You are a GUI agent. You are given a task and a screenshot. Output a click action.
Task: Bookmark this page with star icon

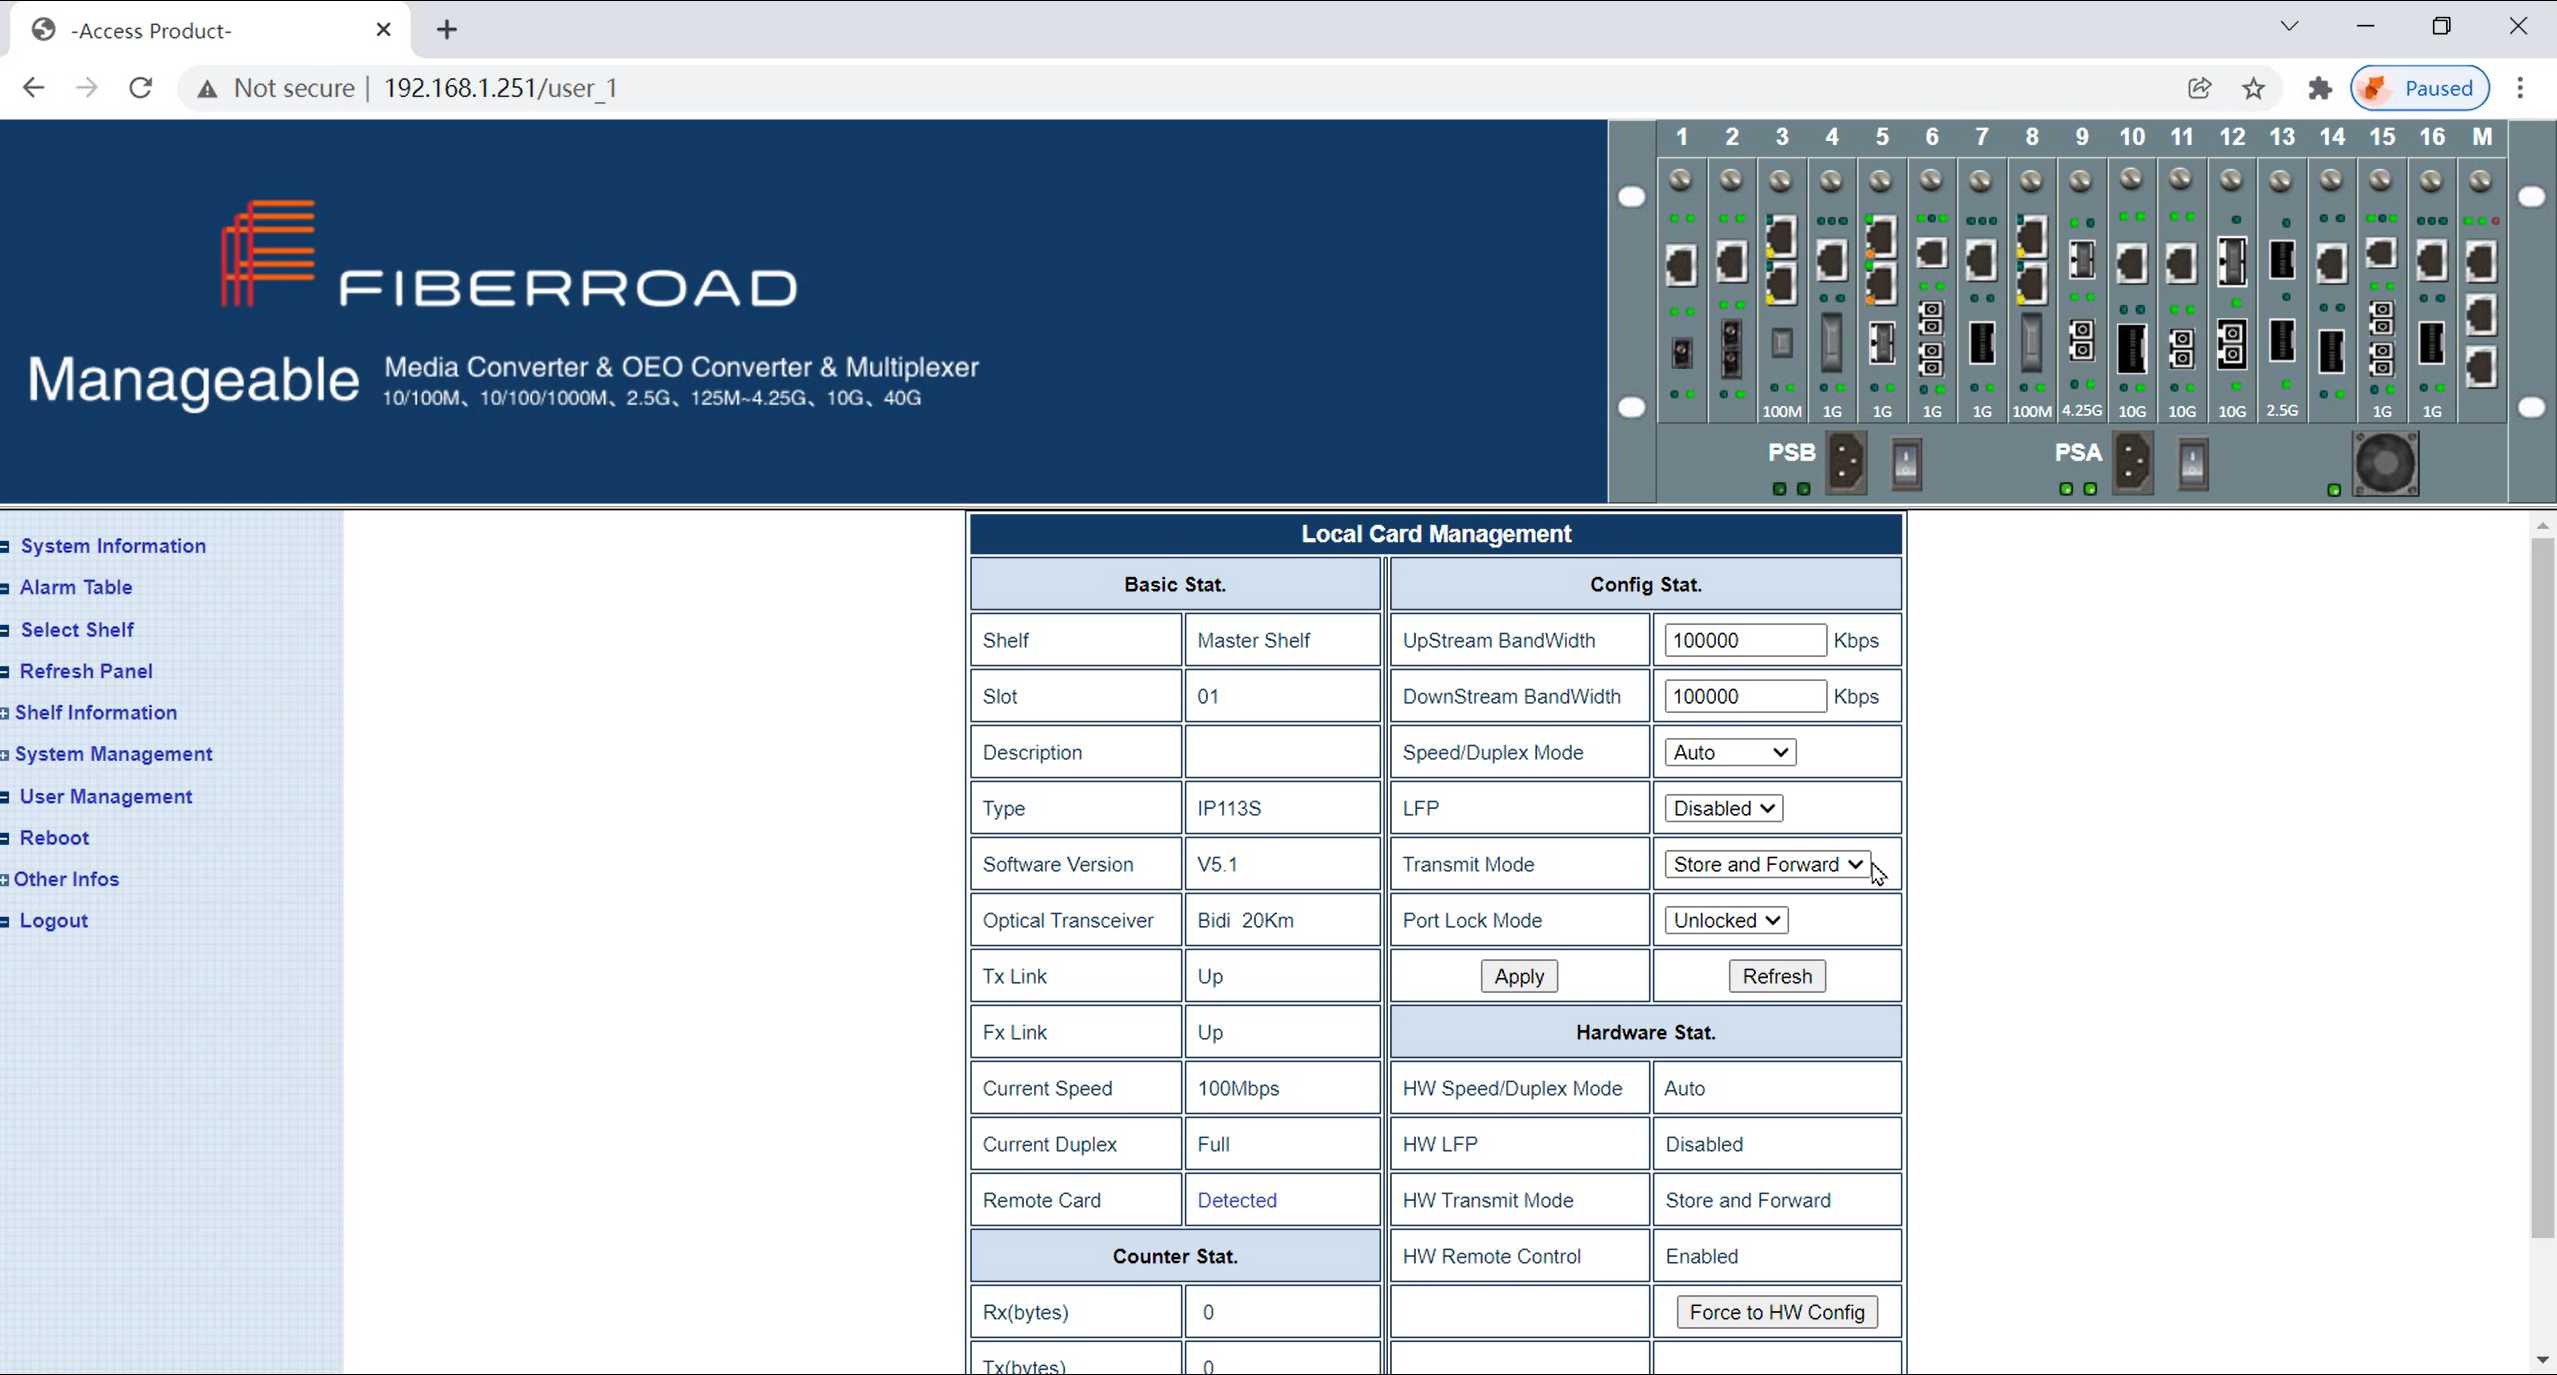2253,88
